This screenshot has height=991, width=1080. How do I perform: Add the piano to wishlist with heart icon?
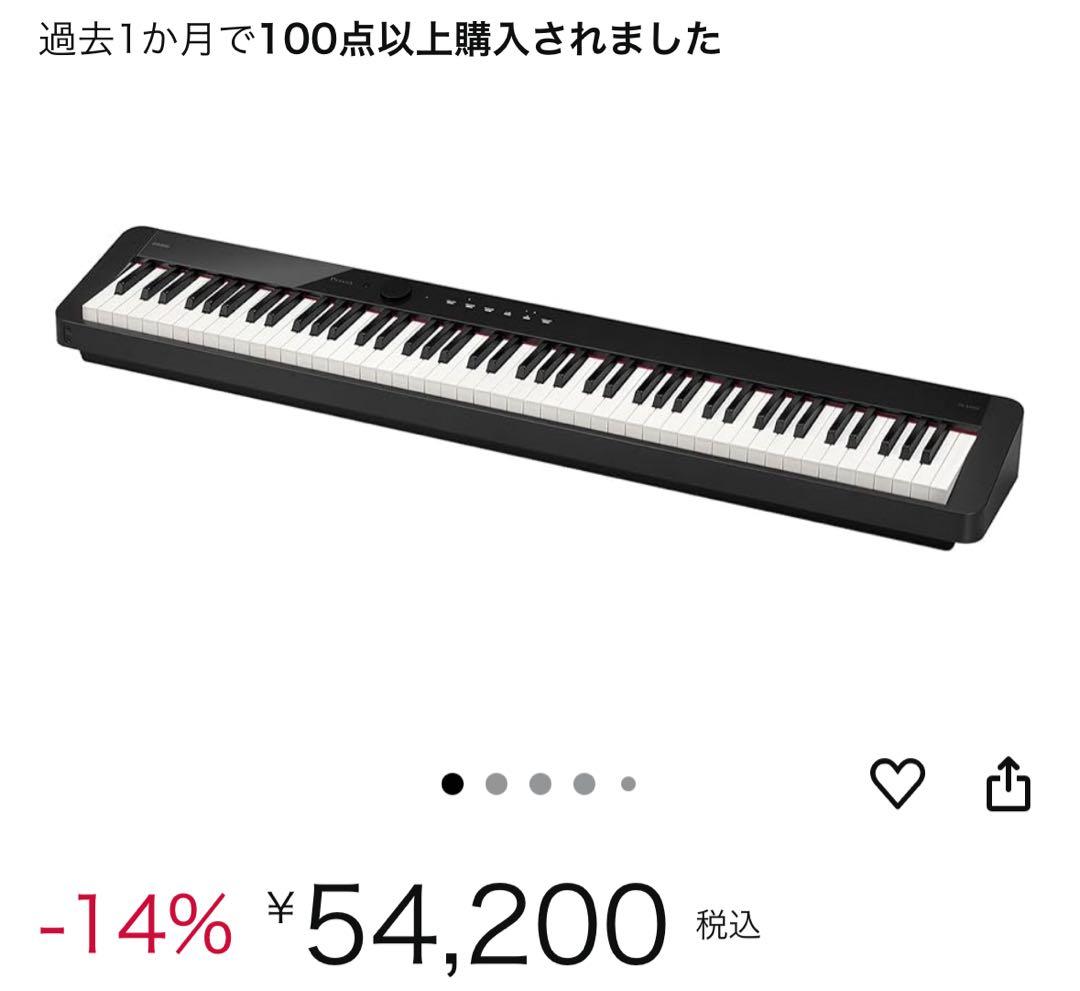[x=897, y=782]
